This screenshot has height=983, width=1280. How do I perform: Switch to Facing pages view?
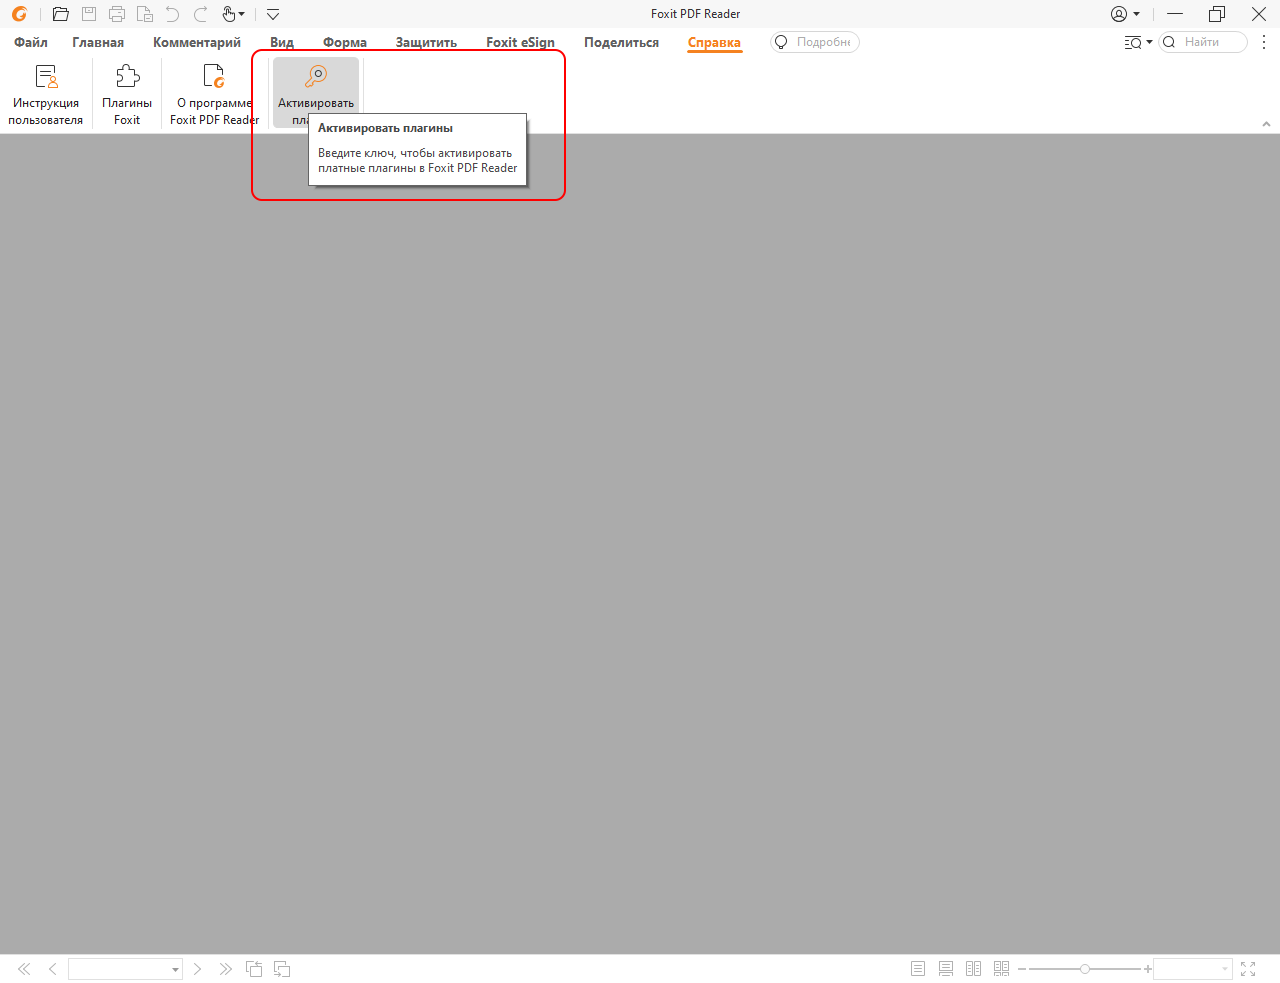pyautogui.click(x=973, y=969)
